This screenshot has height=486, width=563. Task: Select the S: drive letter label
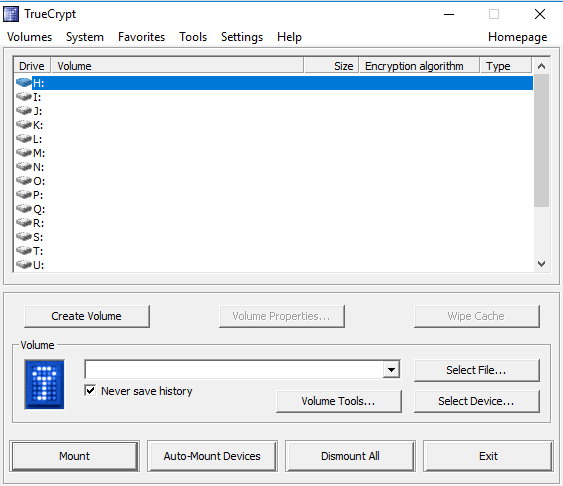coord(38,237)
